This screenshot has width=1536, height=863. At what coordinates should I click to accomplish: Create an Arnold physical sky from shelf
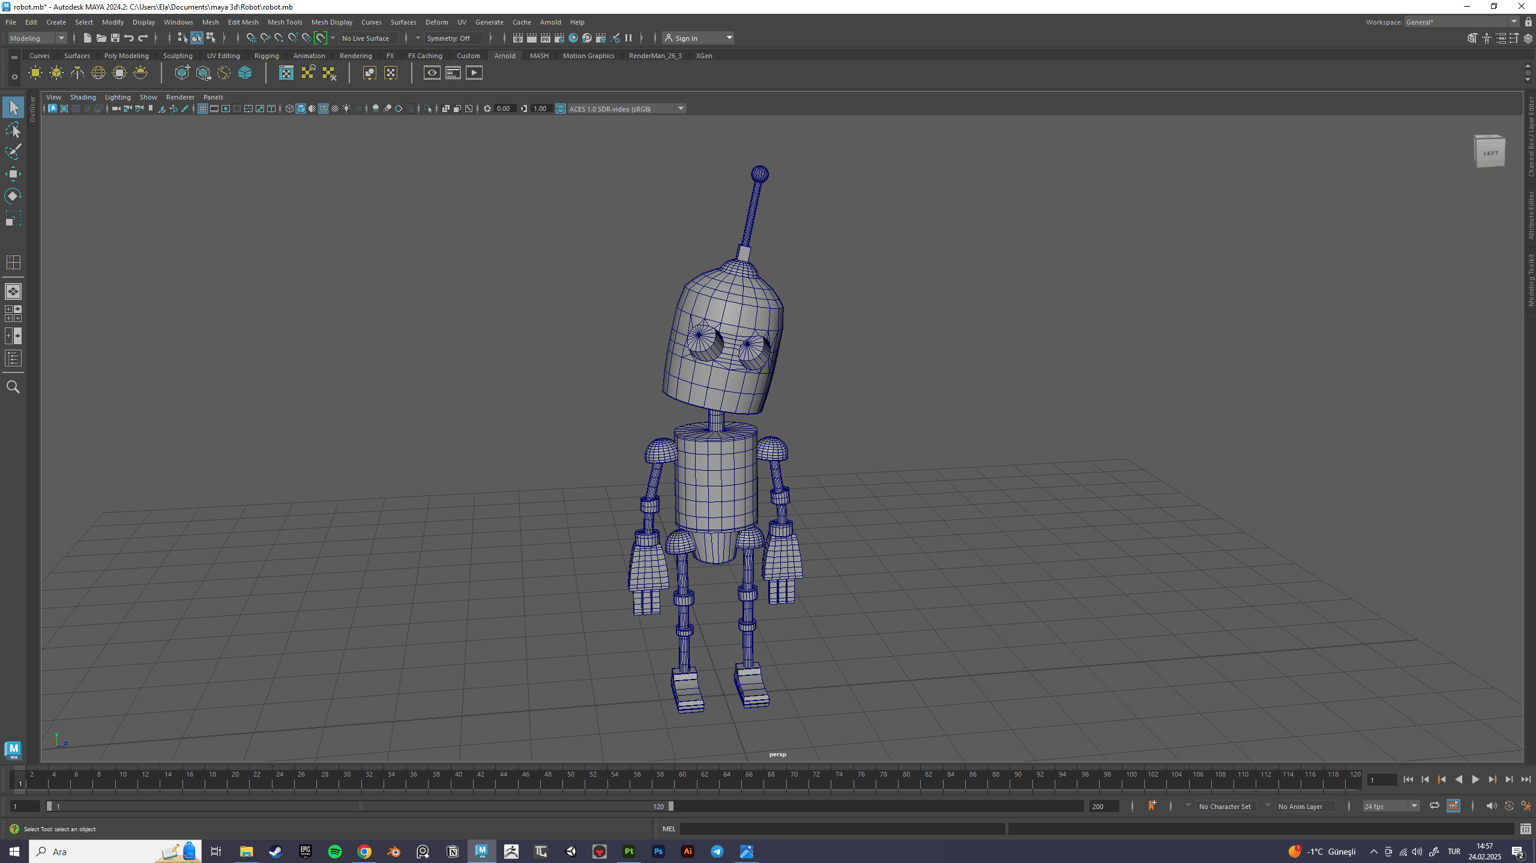(140, 73)
